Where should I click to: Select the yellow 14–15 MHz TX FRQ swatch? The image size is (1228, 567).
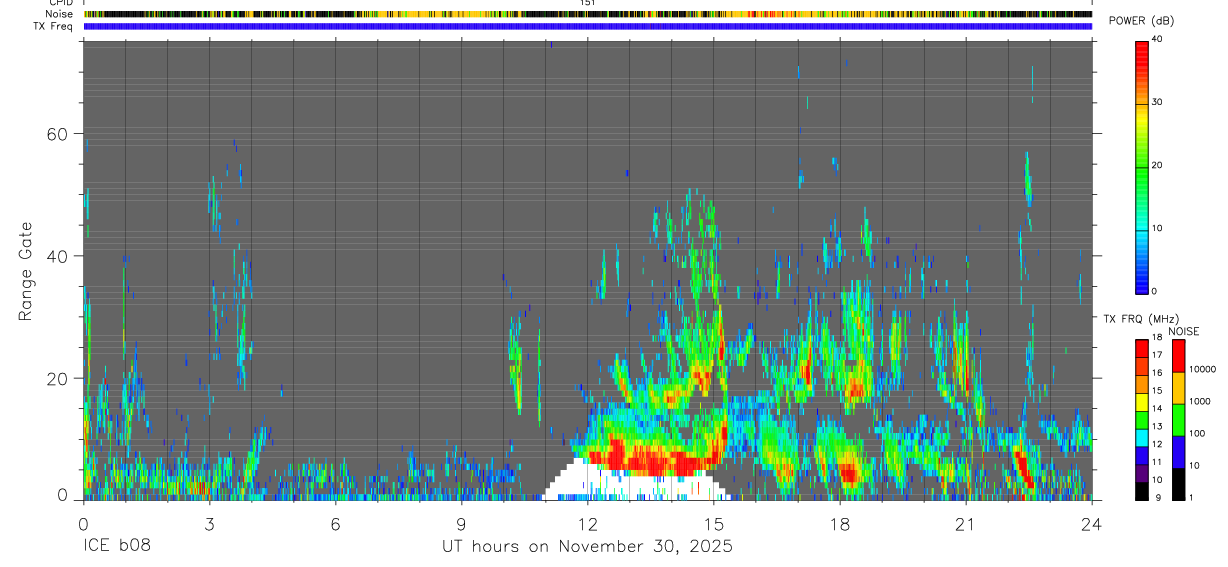point(1142,401)
